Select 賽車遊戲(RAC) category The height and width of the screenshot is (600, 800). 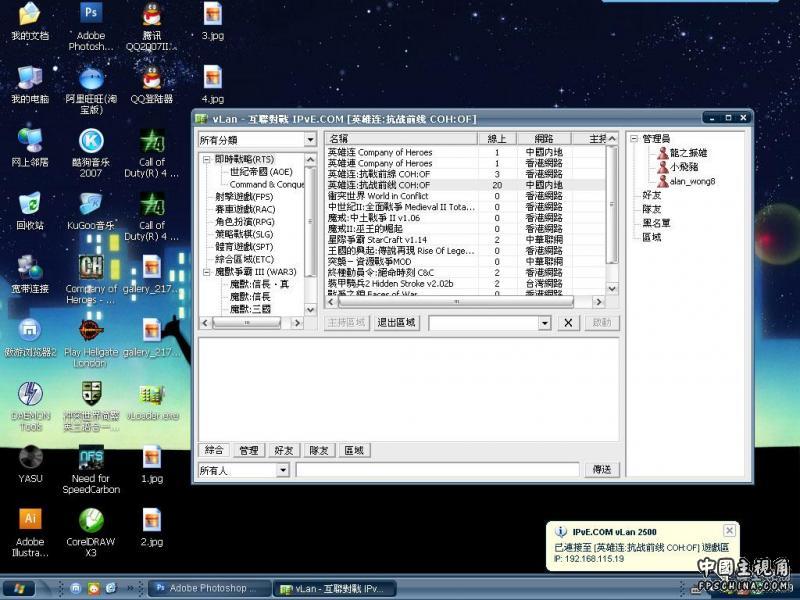(245, 209)
